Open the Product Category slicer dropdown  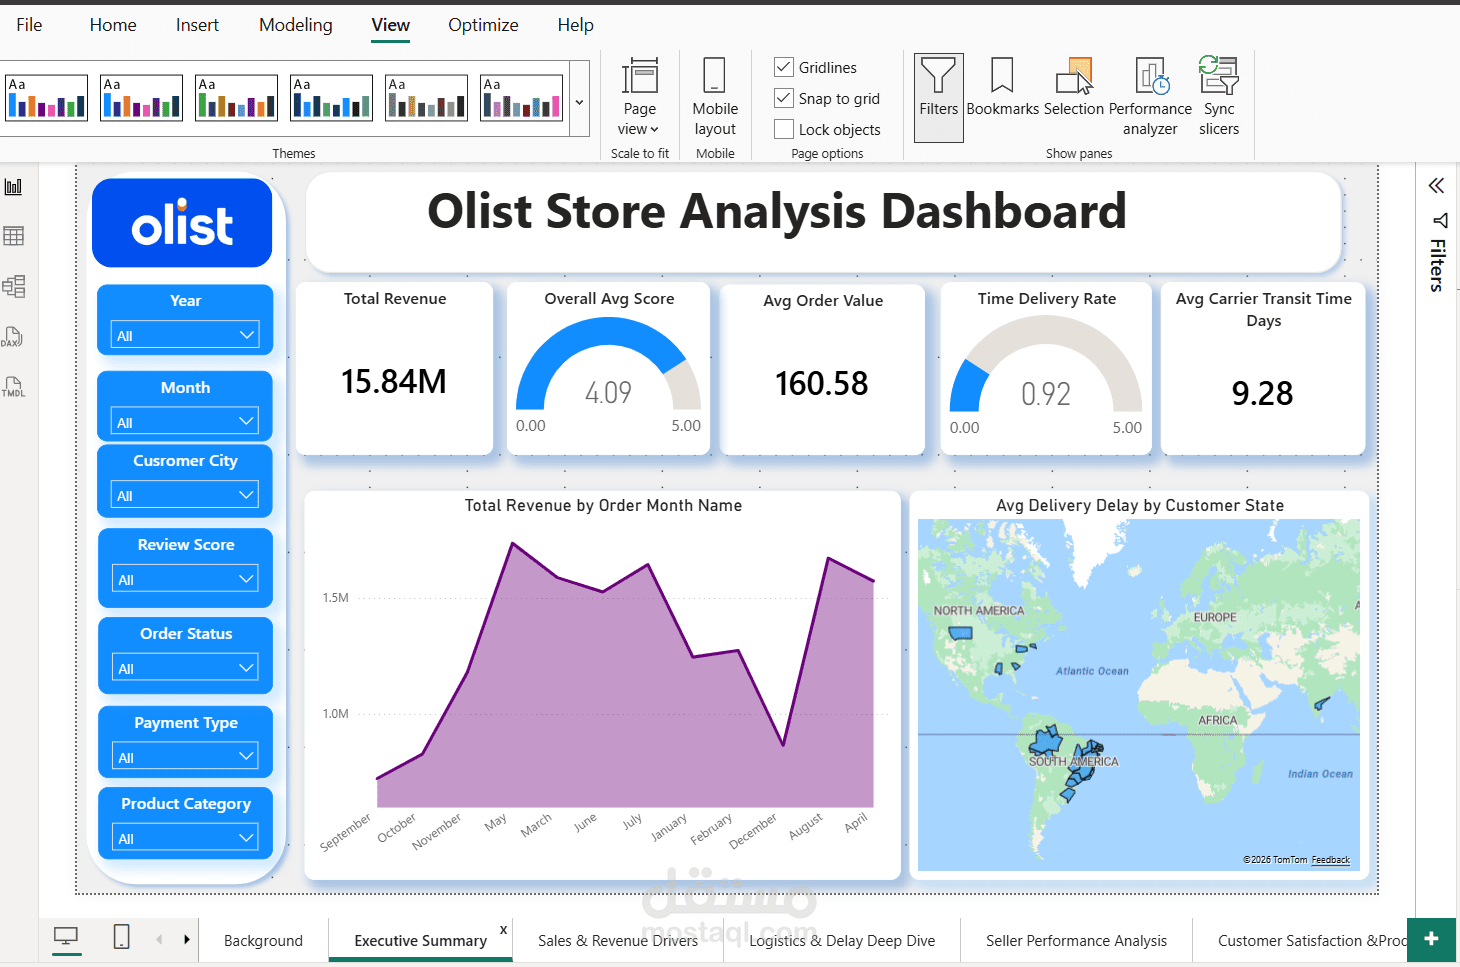pos(185,838)
